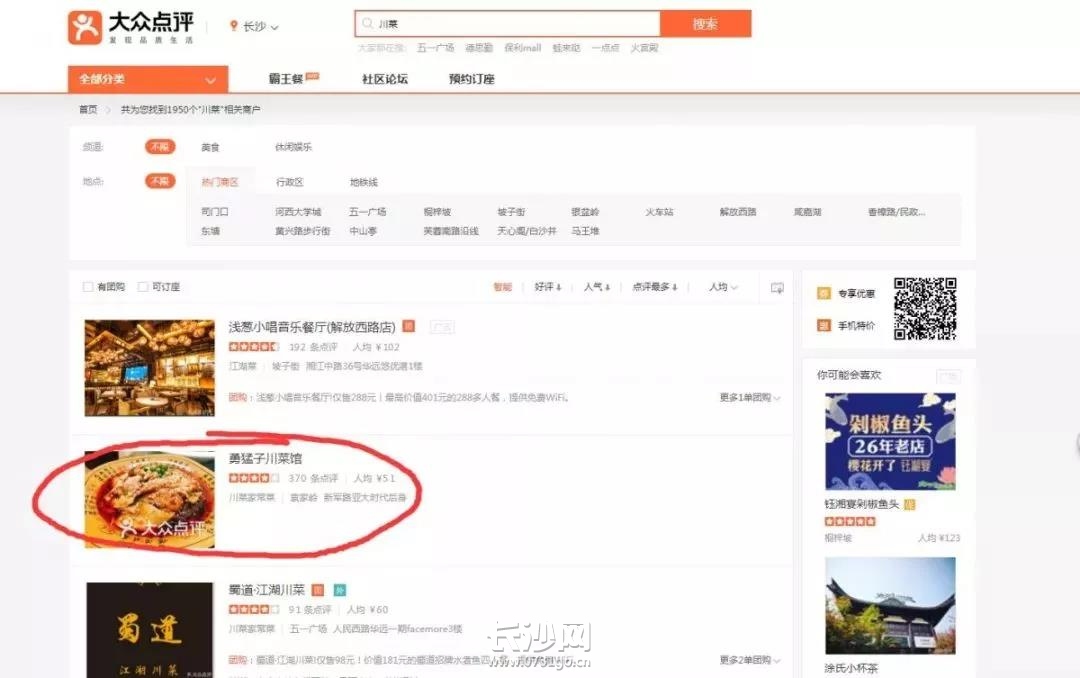Filter by the 五一广场 area
Viewport: 1080px width, 678px height.
click(x=368, y=212)
